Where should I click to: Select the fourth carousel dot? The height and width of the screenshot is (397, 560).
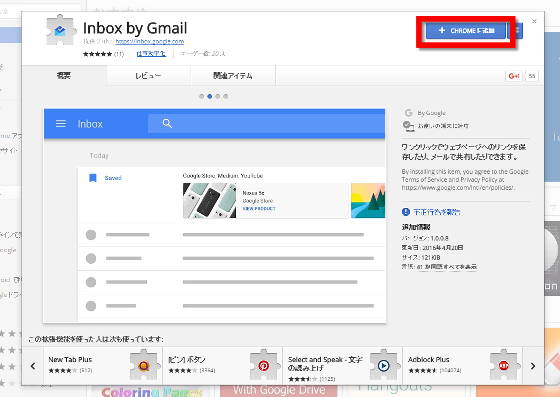tap(226, 96)
